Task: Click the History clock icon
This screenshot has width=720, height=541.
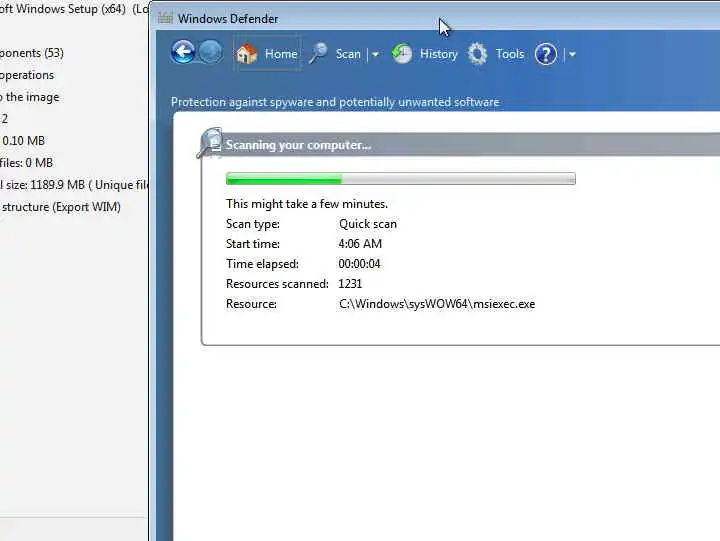Action: [x=402, y=54]
